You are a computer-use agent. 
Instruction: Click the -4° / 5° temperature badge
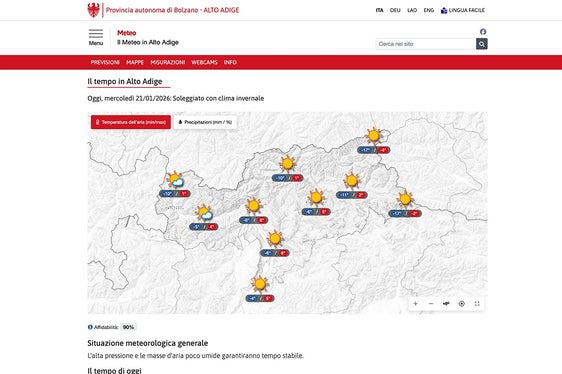tap(260, 298)
